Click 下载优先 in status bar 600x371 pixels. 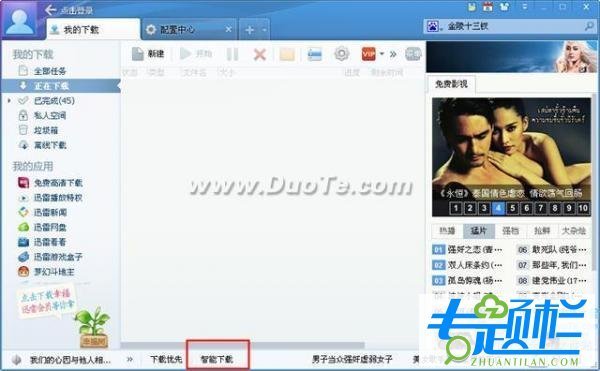(166, 360)
